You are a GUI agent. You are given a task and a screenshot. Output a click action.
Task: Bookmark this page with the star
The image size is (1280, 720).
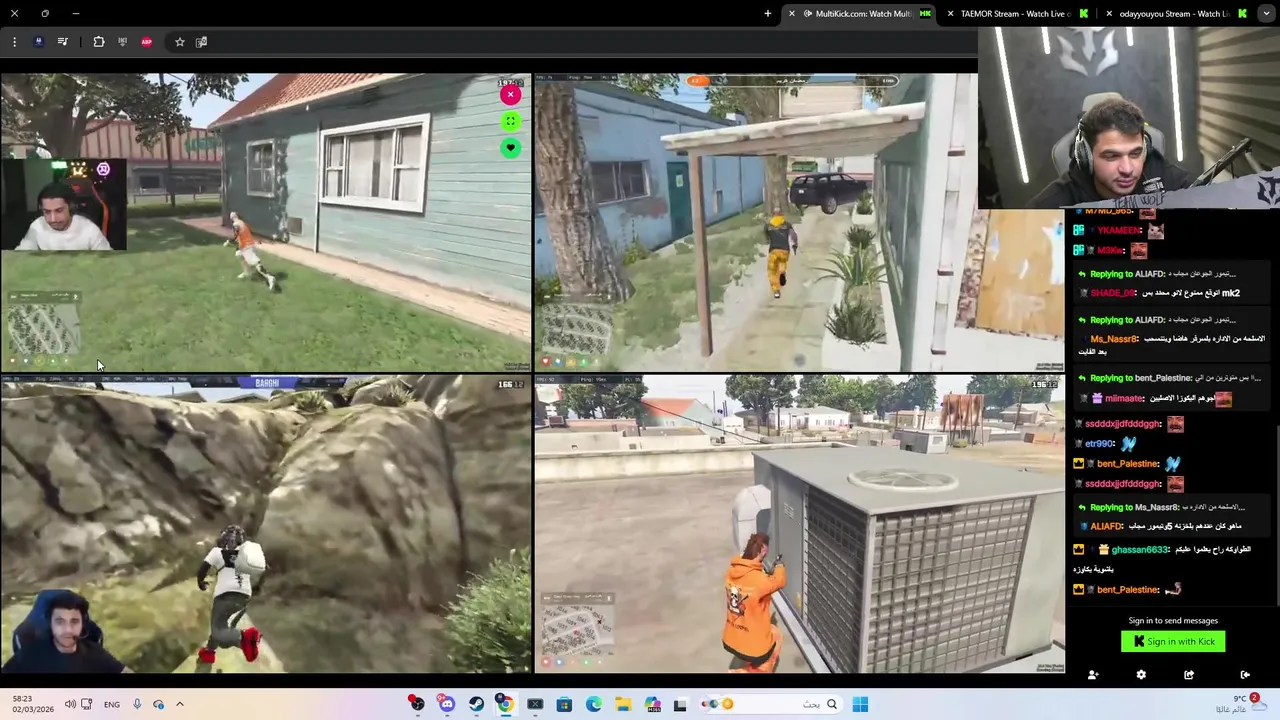pyautogui.click(x=180, y=42)
